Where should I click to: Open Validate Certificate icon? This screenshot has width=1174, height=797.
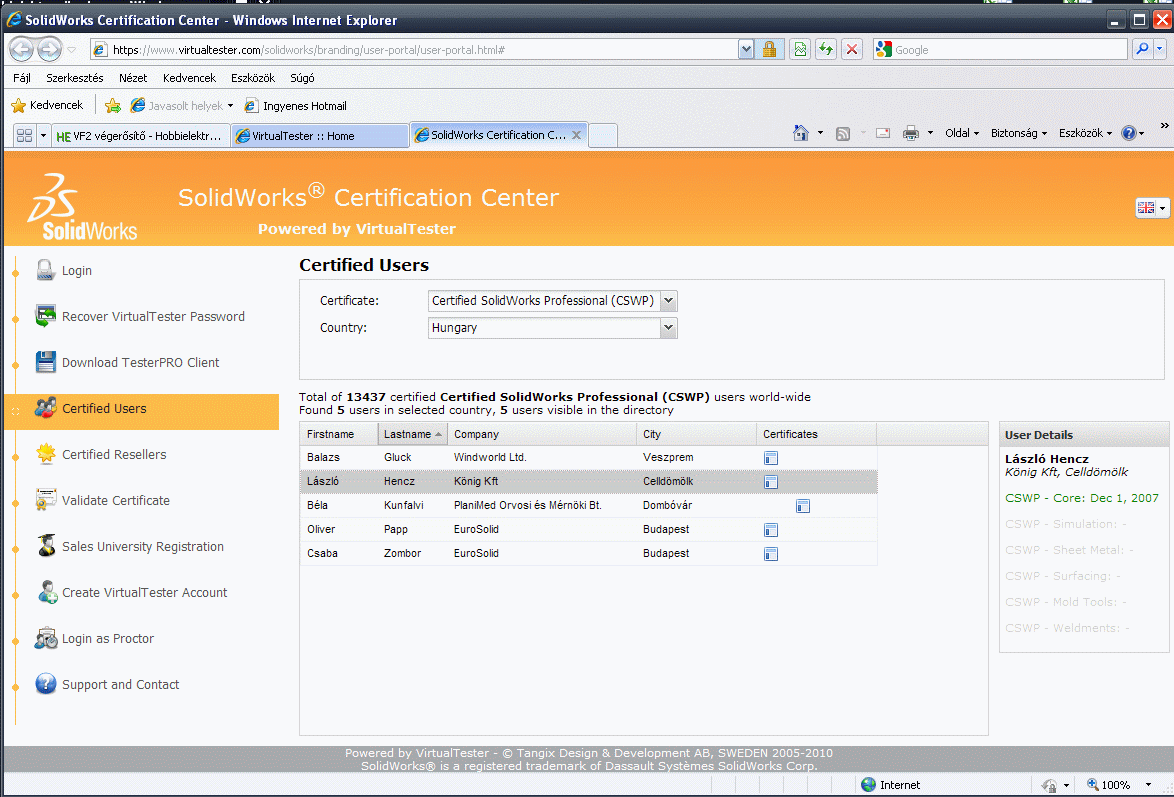[x=46, y=500]
